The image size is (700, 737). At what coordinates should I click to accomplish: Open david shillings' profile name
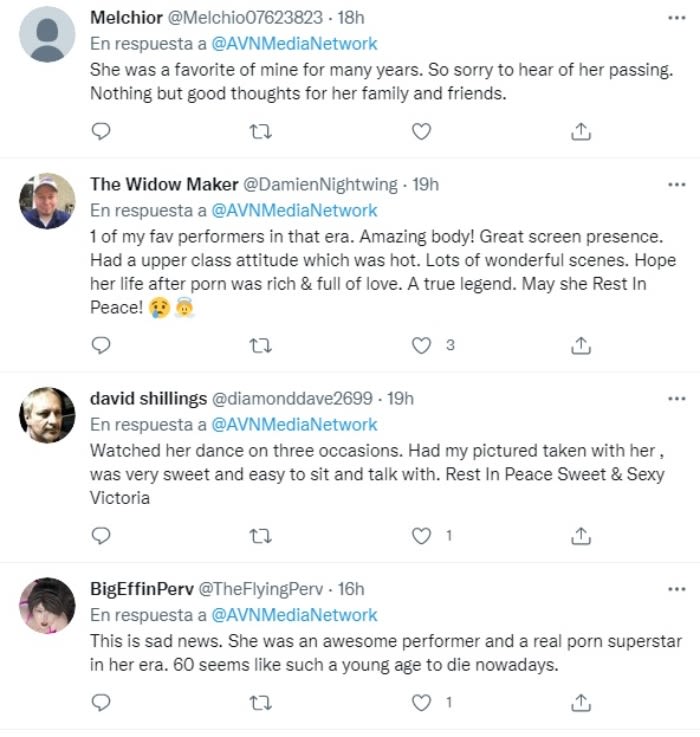point(148,398)
